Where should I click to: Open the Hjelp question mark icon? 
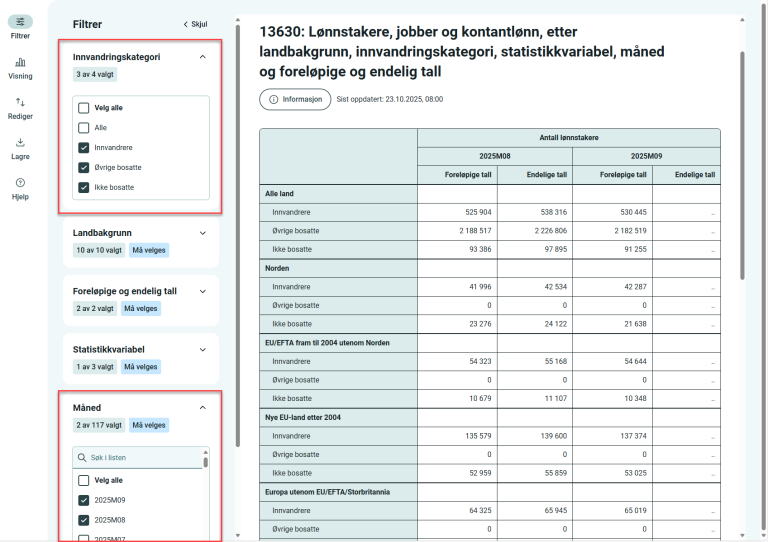(x=20, y=183)
